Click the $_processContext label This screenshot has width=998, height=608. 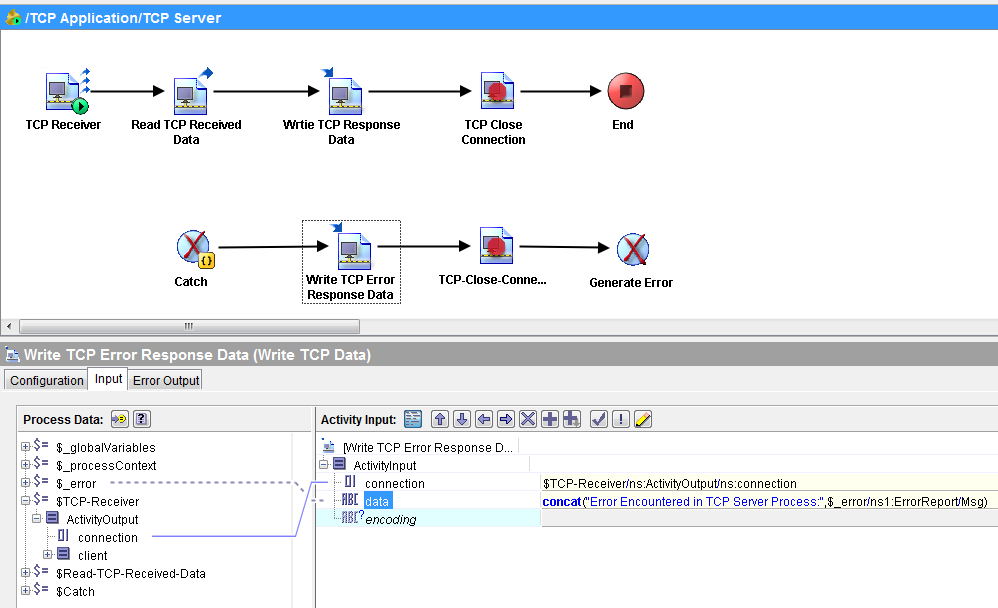click(106, 465)
